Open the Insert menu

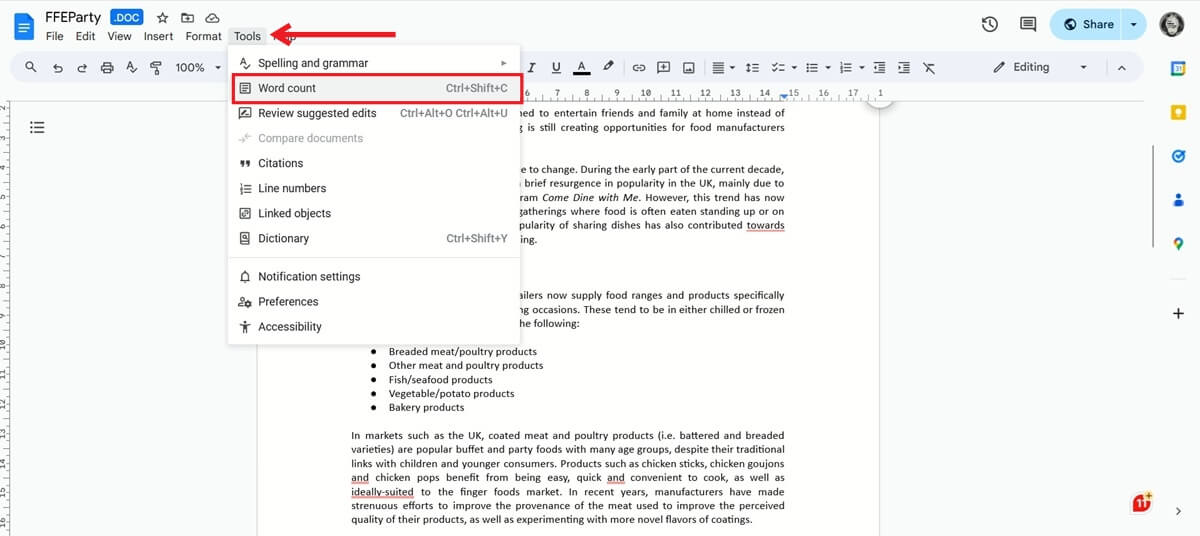(158, 36)
